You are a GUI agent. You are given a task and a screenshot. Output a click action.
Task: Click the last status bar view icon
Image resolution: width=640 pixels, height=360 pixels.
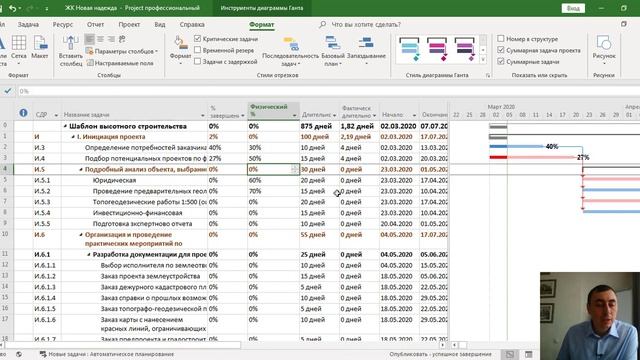(529, 354)
